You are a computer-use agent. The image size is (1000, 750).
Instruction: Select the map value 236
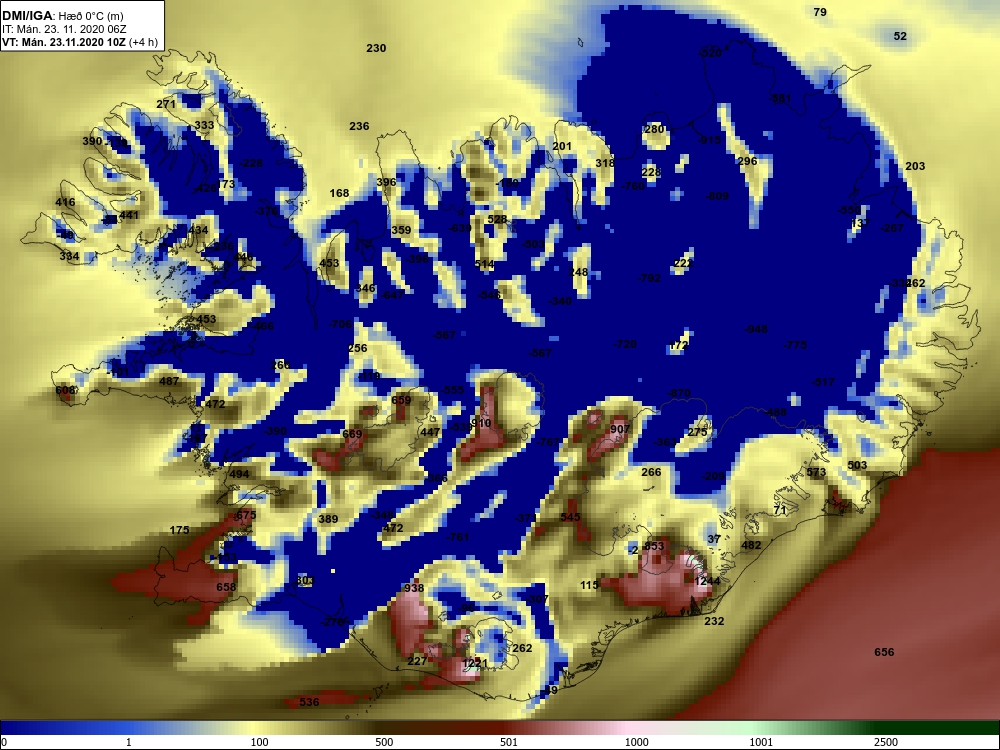(359, 126)
